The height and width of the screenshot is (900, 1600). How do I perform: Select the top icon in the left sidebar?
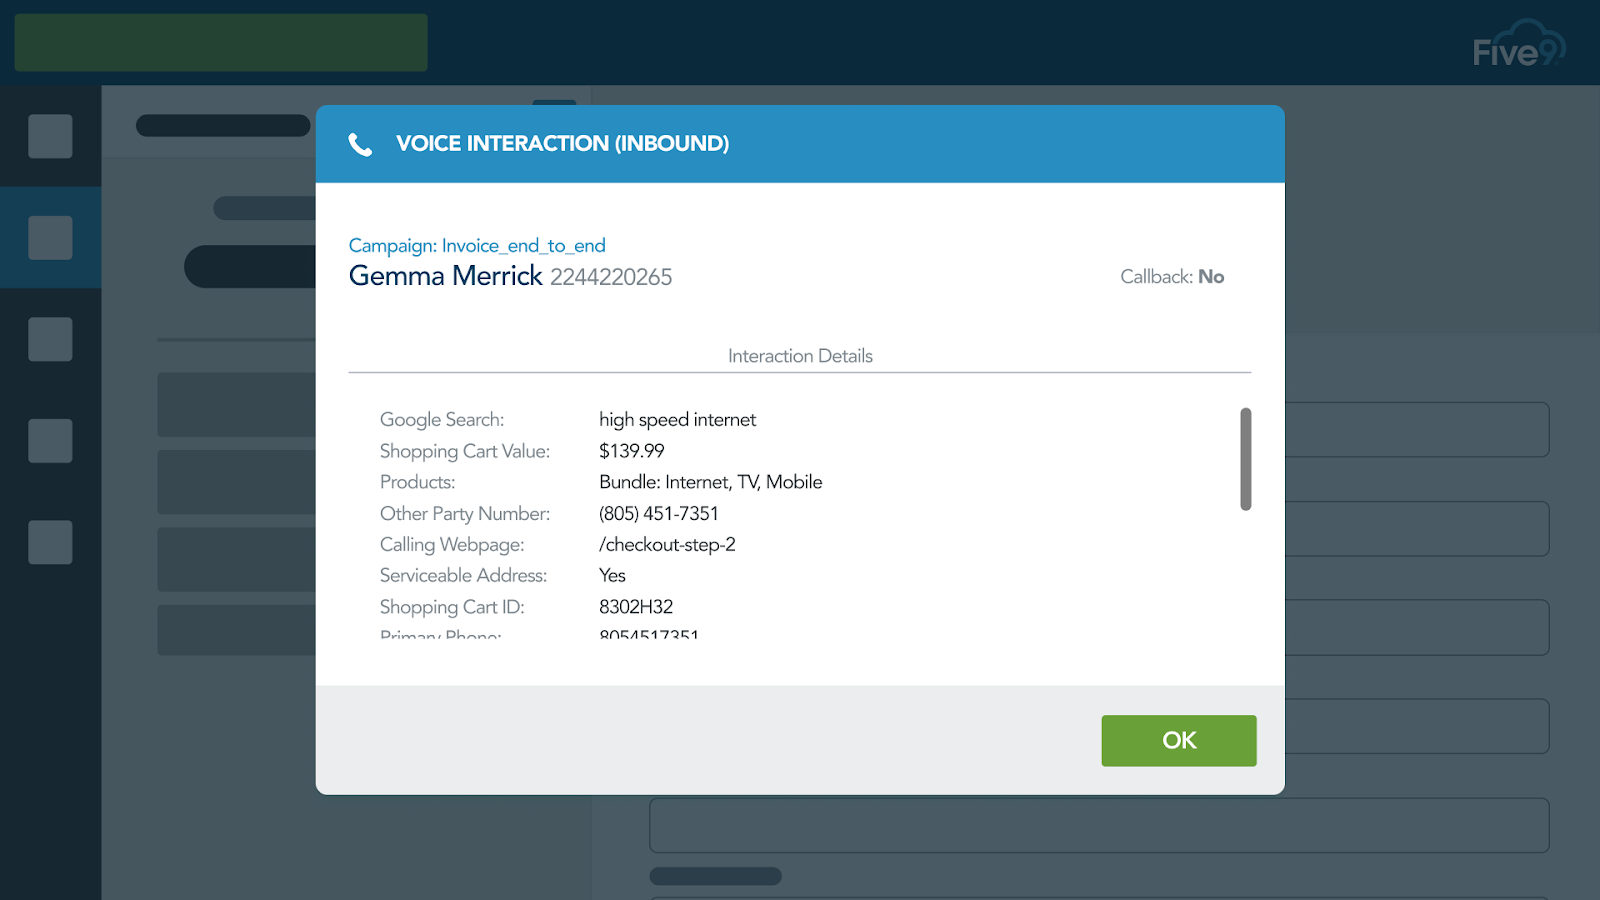(50, 136)
